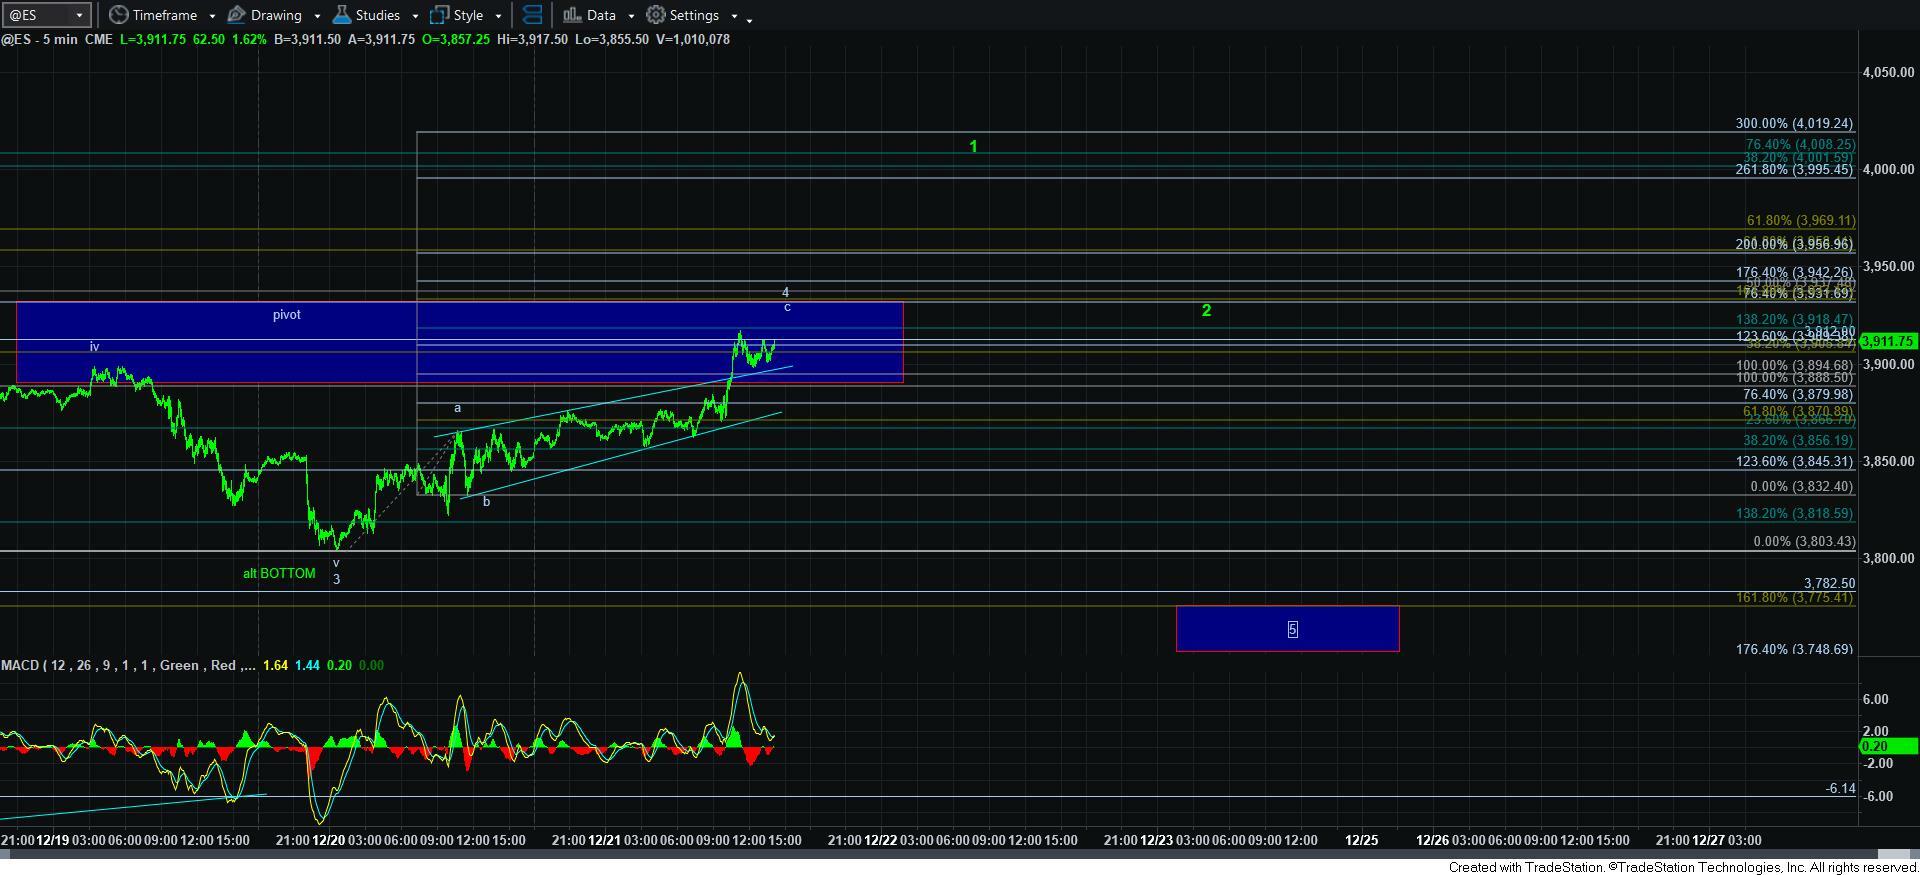Open the Data dropdown arrow
Screen dimensions: 1920x875
point(631,17)
